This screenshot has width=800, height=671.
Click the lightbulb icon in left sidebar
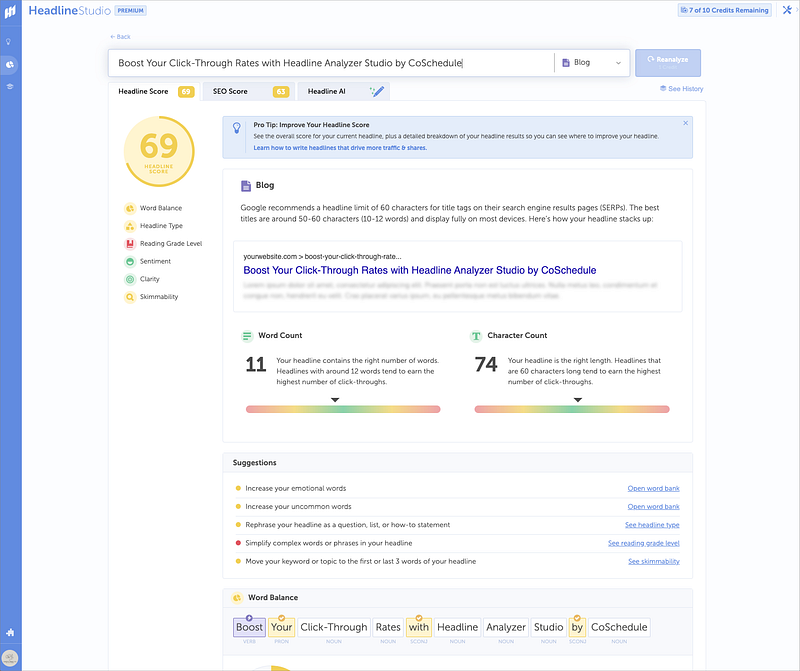click(x=10, y=42)
